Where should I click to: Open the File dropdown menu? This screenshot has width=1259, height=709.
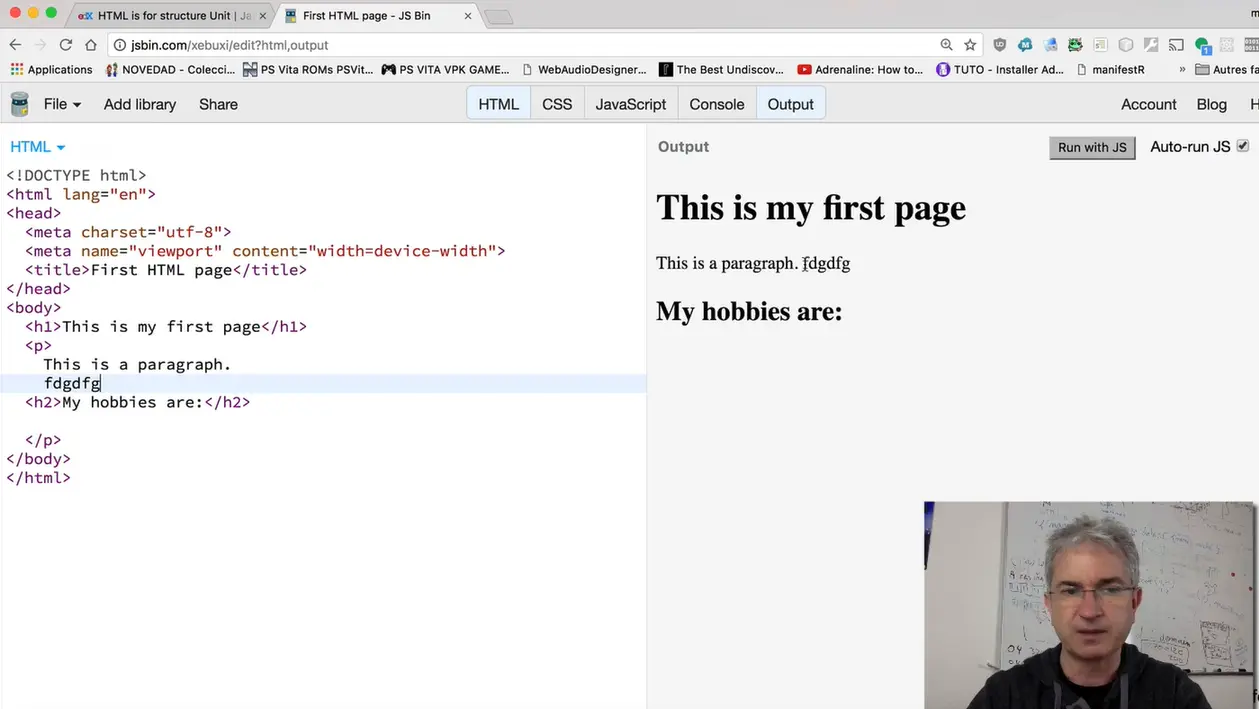62,104
